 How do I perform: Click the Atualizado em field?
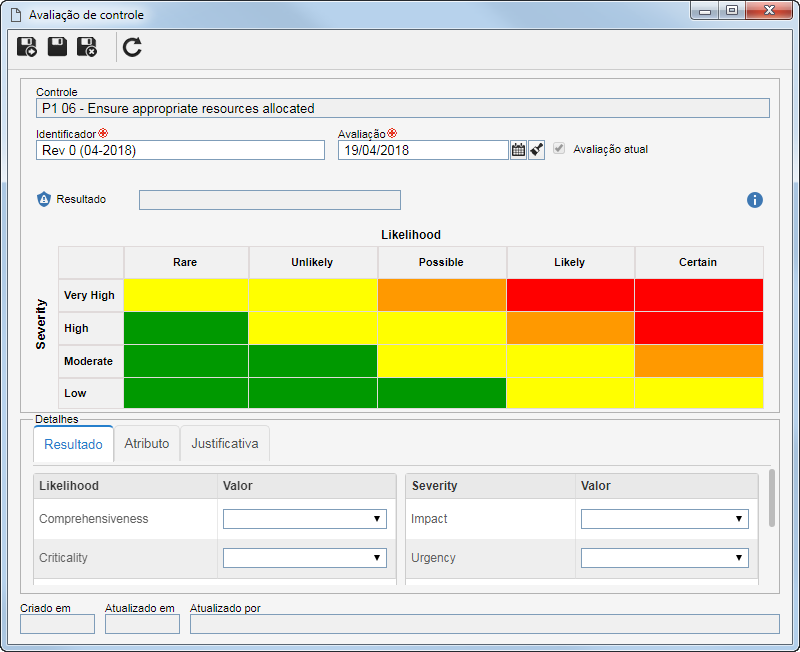[x=142, y=624]
